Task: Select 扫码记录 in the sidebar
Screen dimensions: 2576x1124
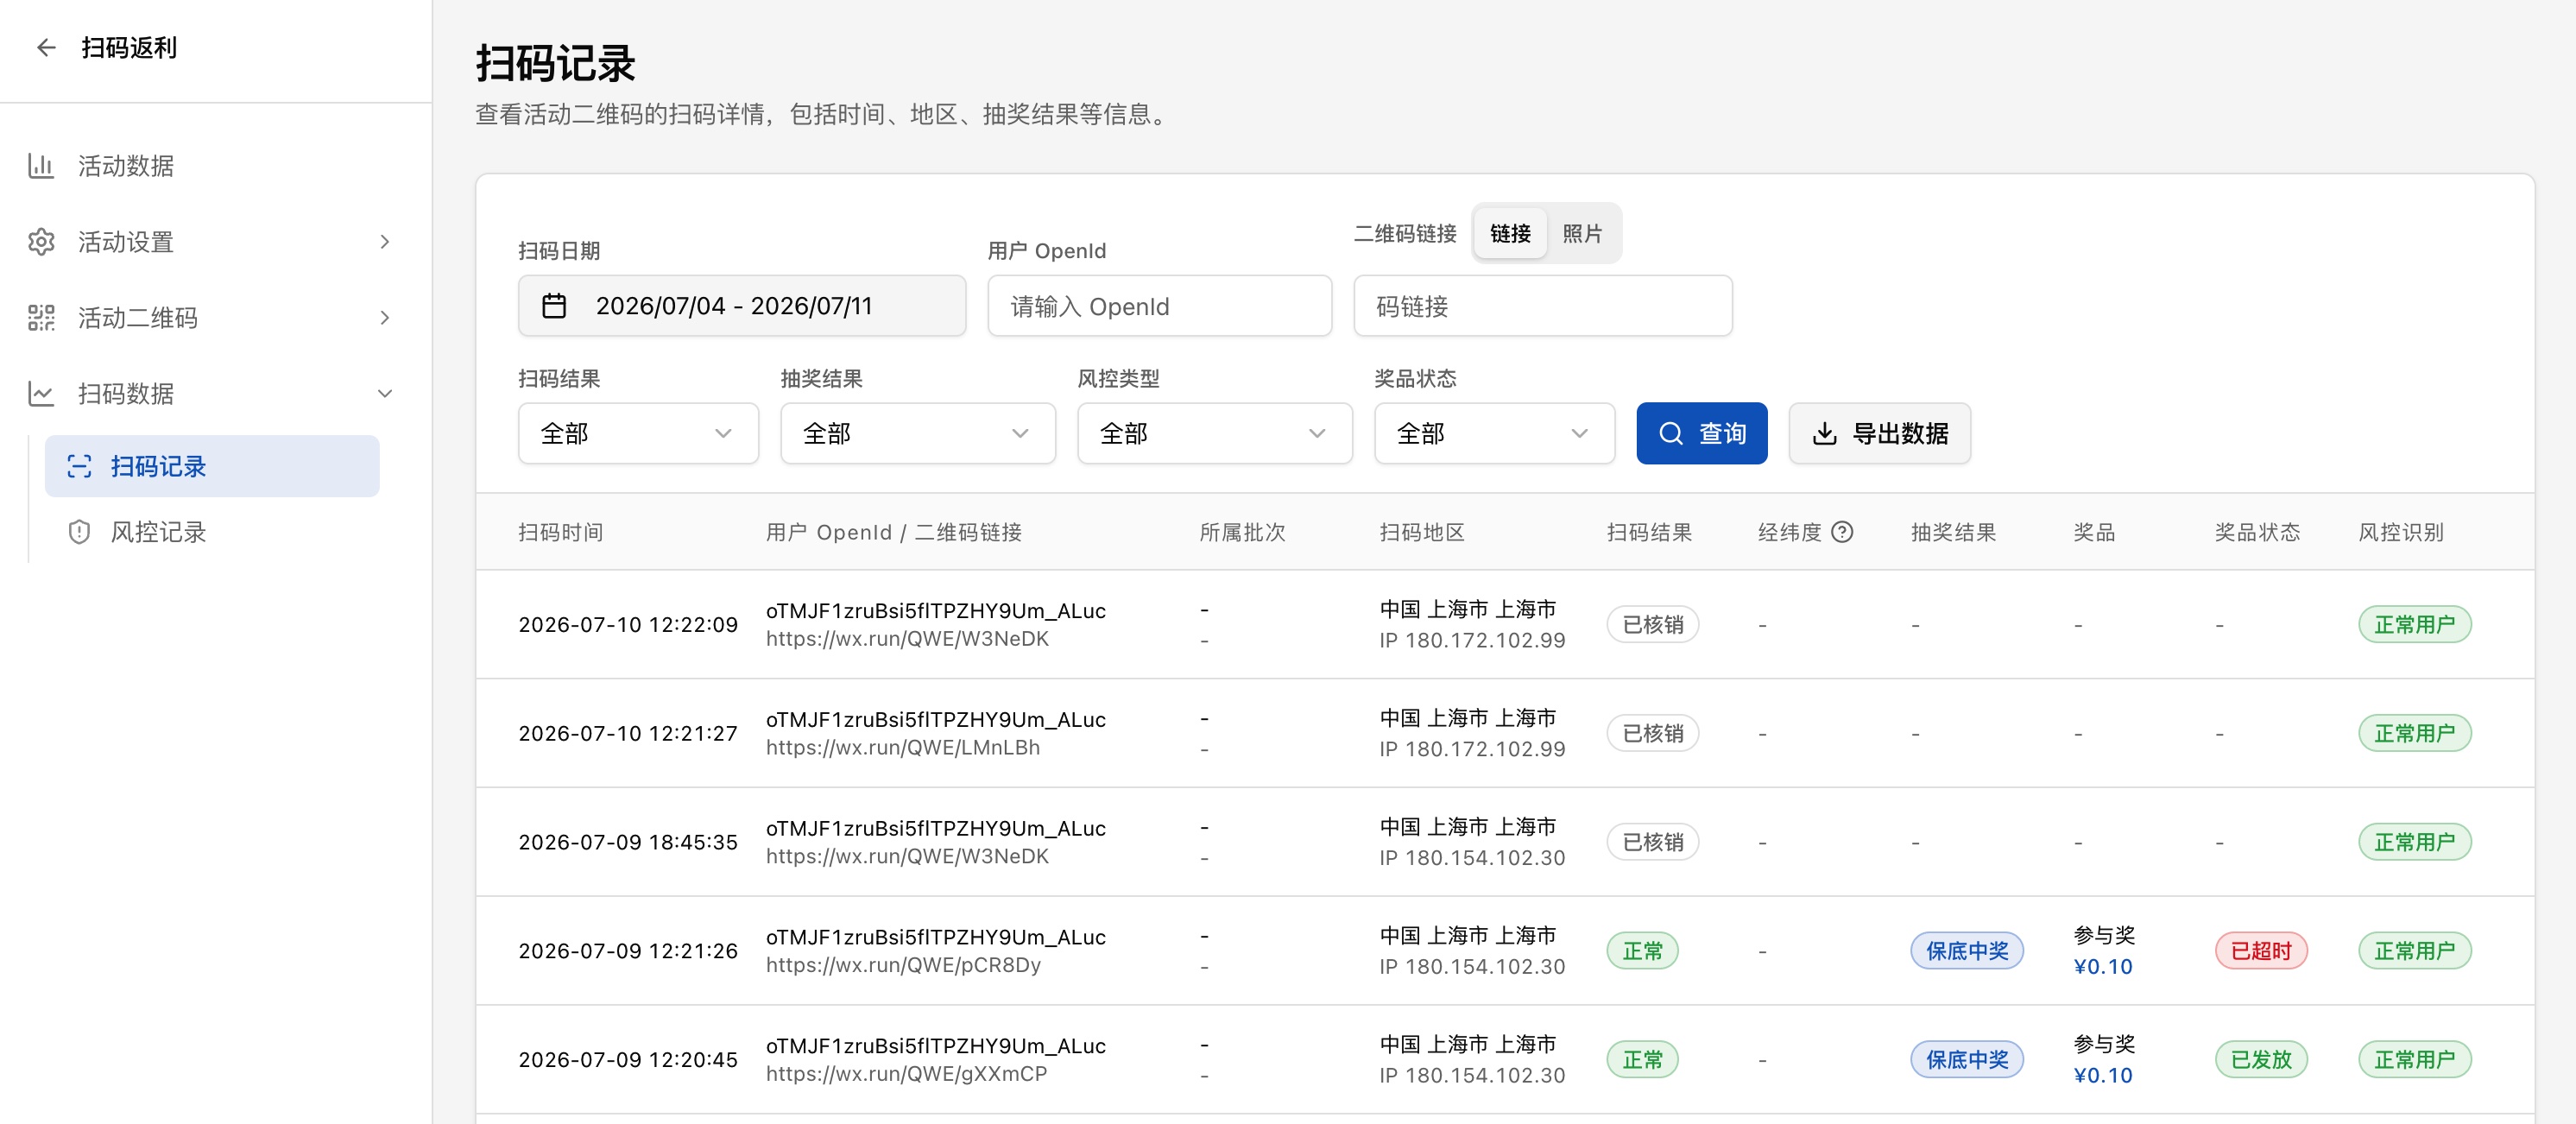Action: coord(212,465)
